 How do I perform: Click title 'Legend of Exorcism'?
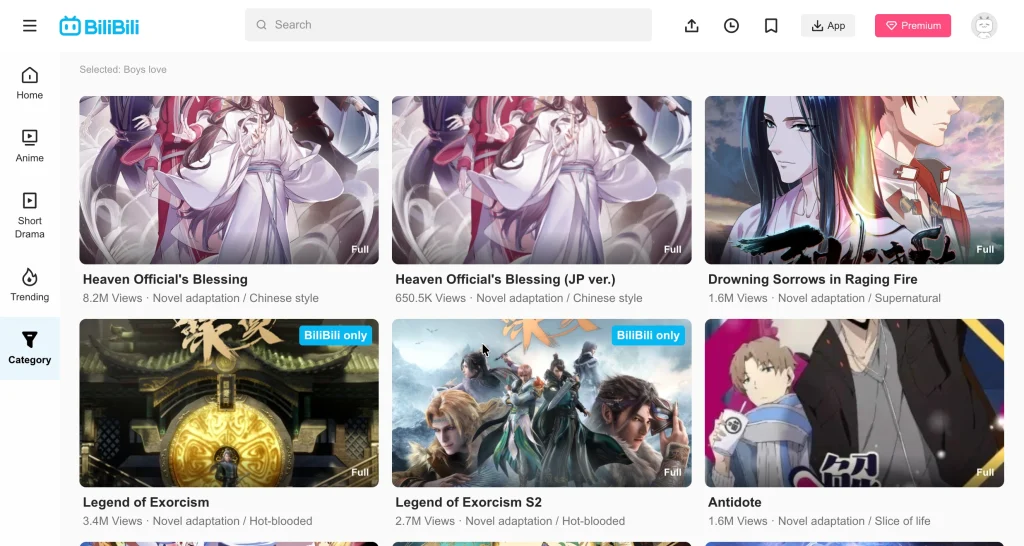pos(146,502)
